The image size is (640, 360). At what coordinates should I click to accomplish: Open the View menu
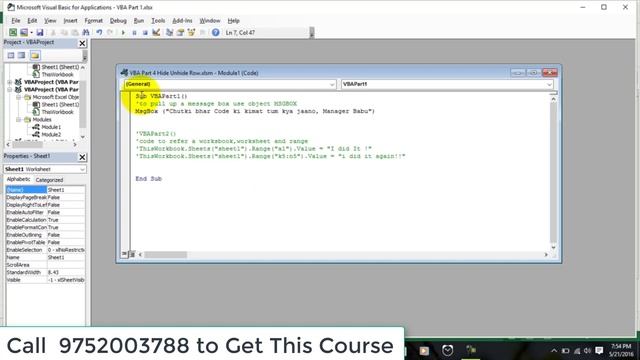point(50,20)
